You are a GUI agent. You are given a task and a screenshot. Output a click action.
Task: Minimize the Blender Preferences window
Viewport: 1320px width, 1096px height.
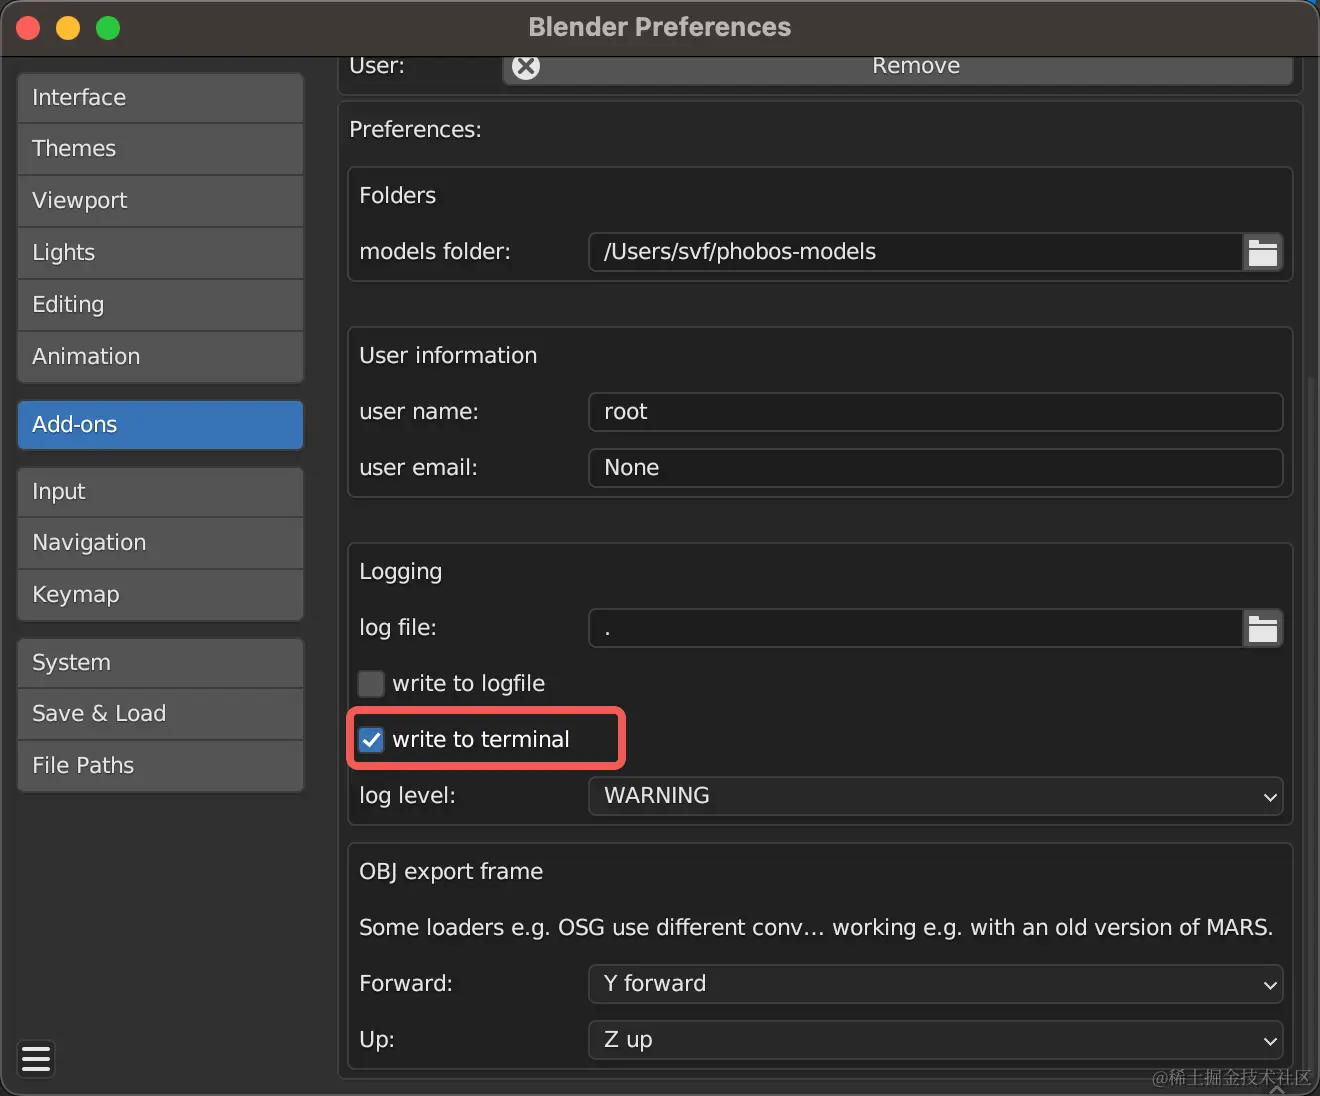[x=68, y=28]
